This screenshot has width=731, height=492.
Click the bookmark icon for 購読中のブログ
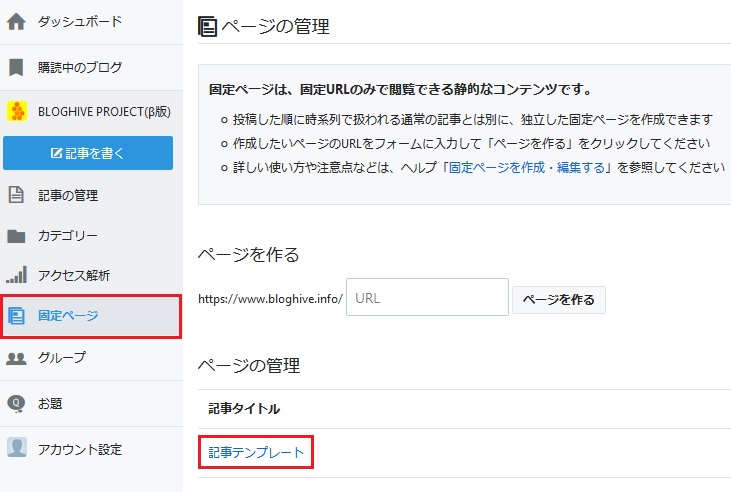[16, 67]
